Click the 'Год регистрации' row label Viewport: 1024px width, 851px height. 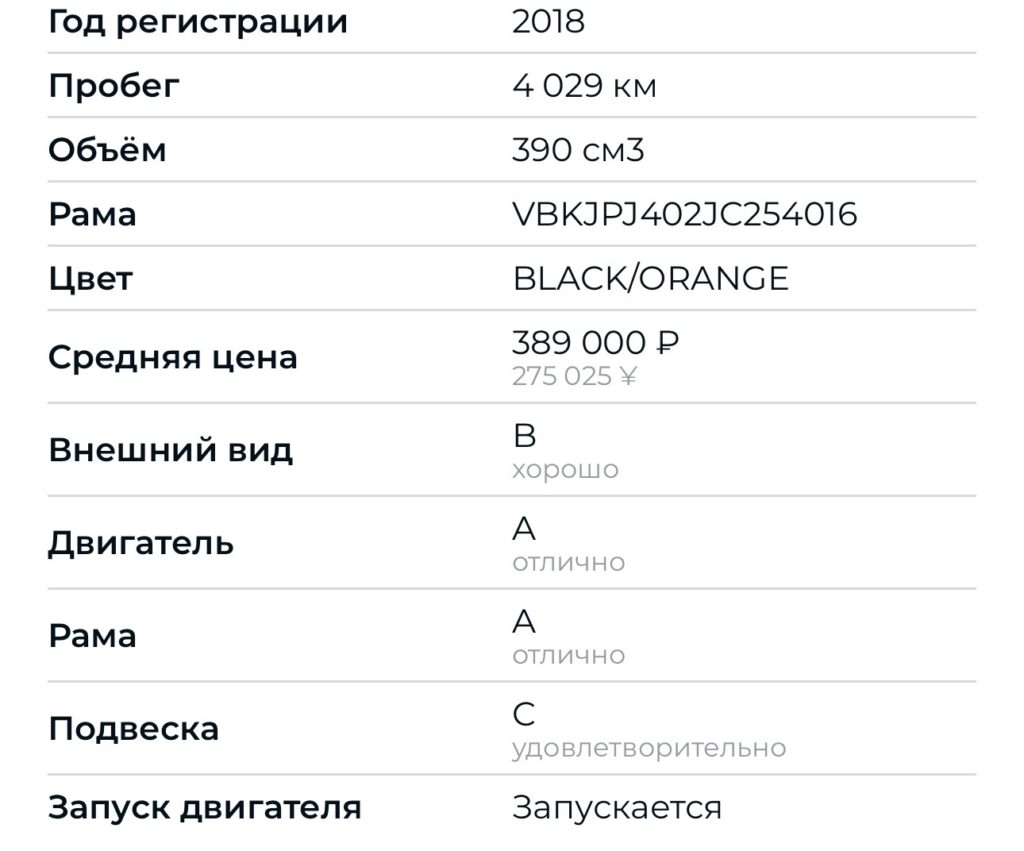tap(197, 22)
